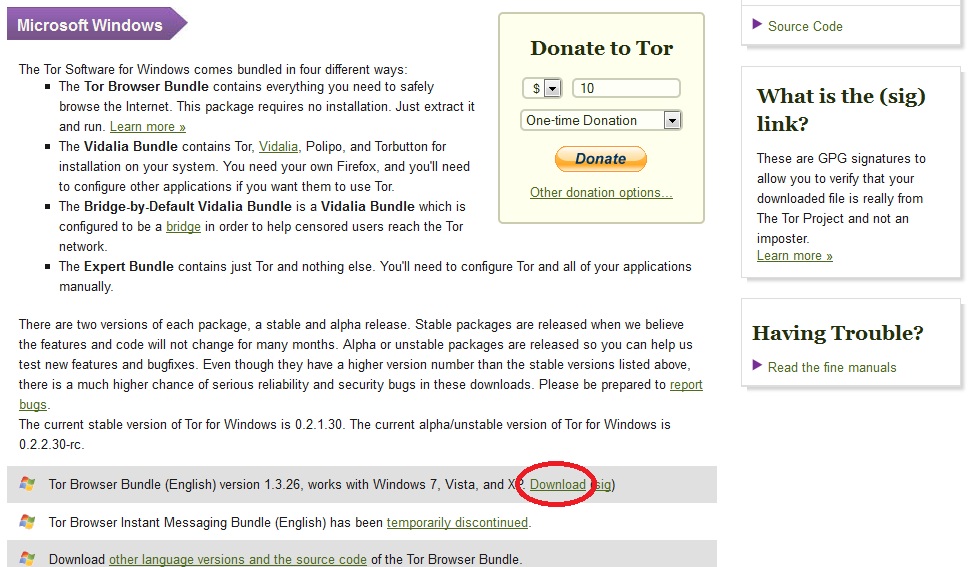Click the triangle bullet next to Read the fine manuals

click(x=757, y=365)
